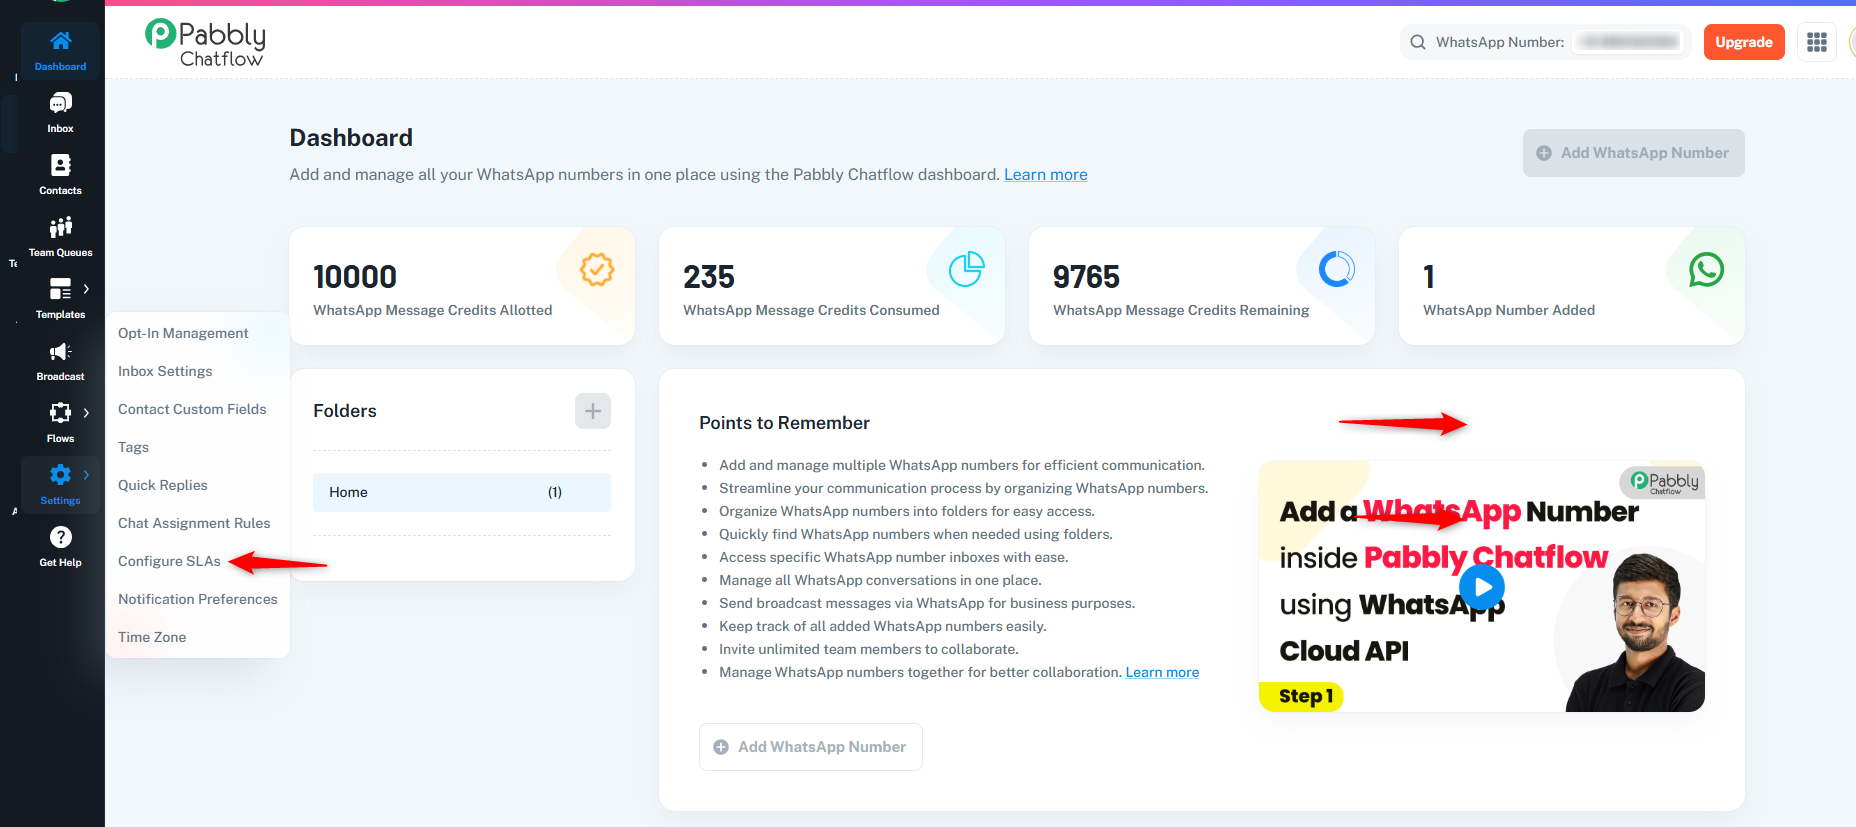Click the plus icon in Folders
The image size is (1856, 827).
coord(593,411)
